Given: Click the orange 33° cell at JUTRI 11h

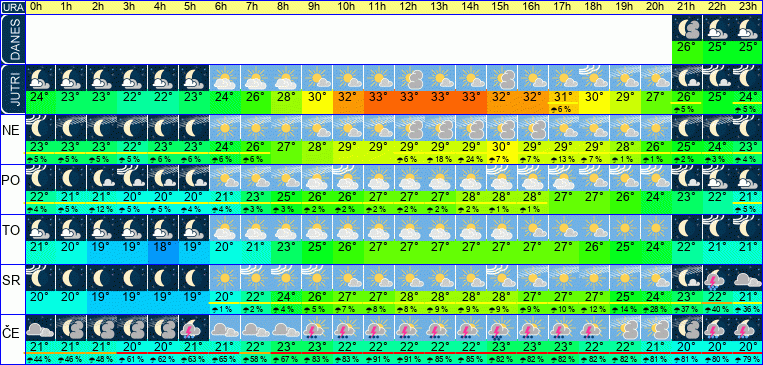Looking at the screenshot, I should 379,96.
